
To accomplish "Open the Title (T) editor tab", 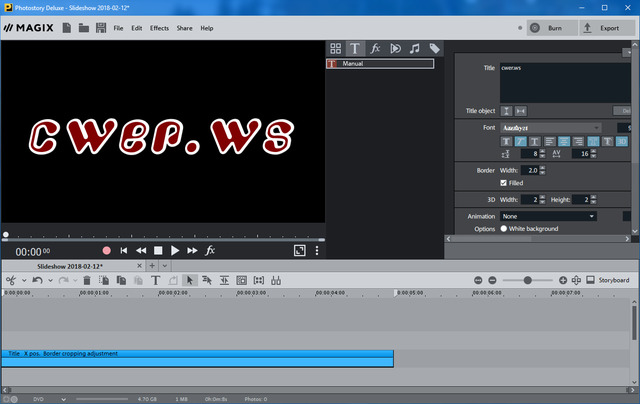I will (355, 48).
